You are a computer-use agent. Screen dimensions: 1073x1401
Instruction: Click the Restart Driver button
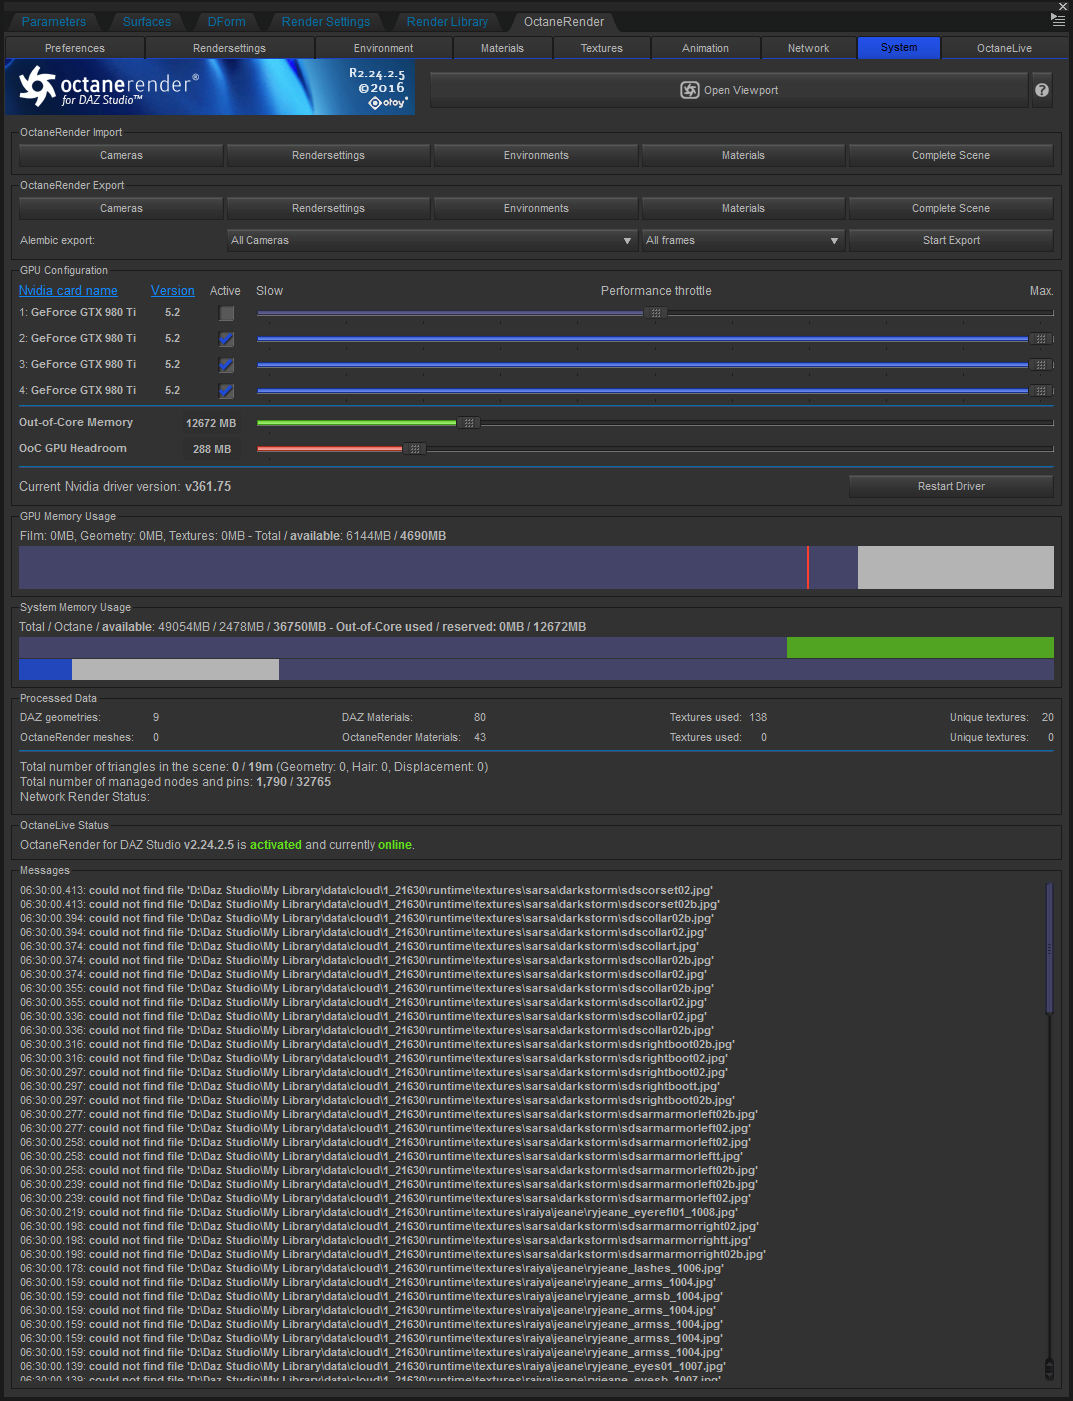[951, 487]
